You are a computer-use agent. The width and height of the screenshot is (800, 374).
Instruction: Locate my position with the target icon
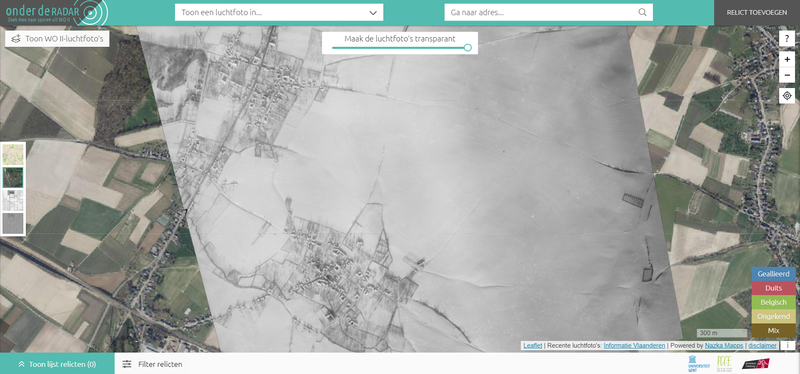(787, 96)
